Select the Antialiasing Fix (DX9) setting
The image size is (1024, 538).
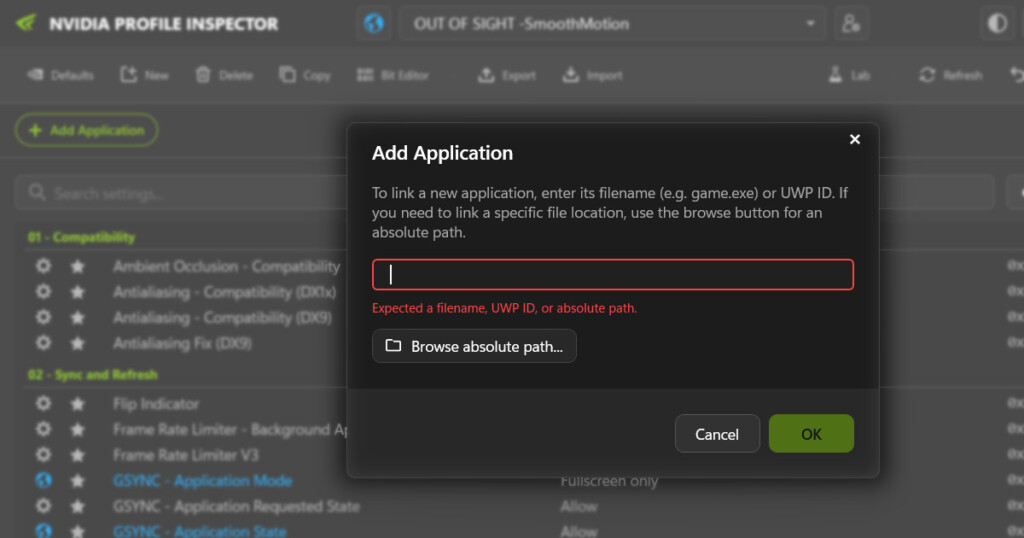(182, 343)
